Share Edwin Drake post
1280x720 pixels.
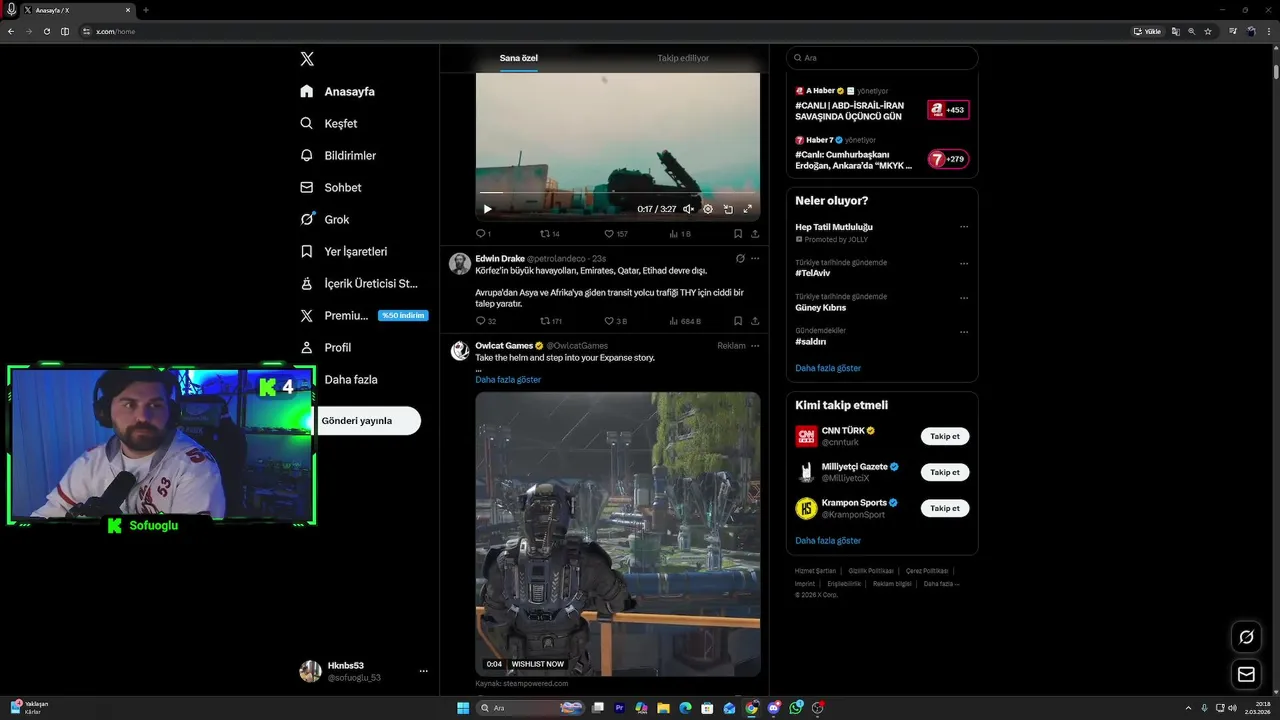point(755,321)
